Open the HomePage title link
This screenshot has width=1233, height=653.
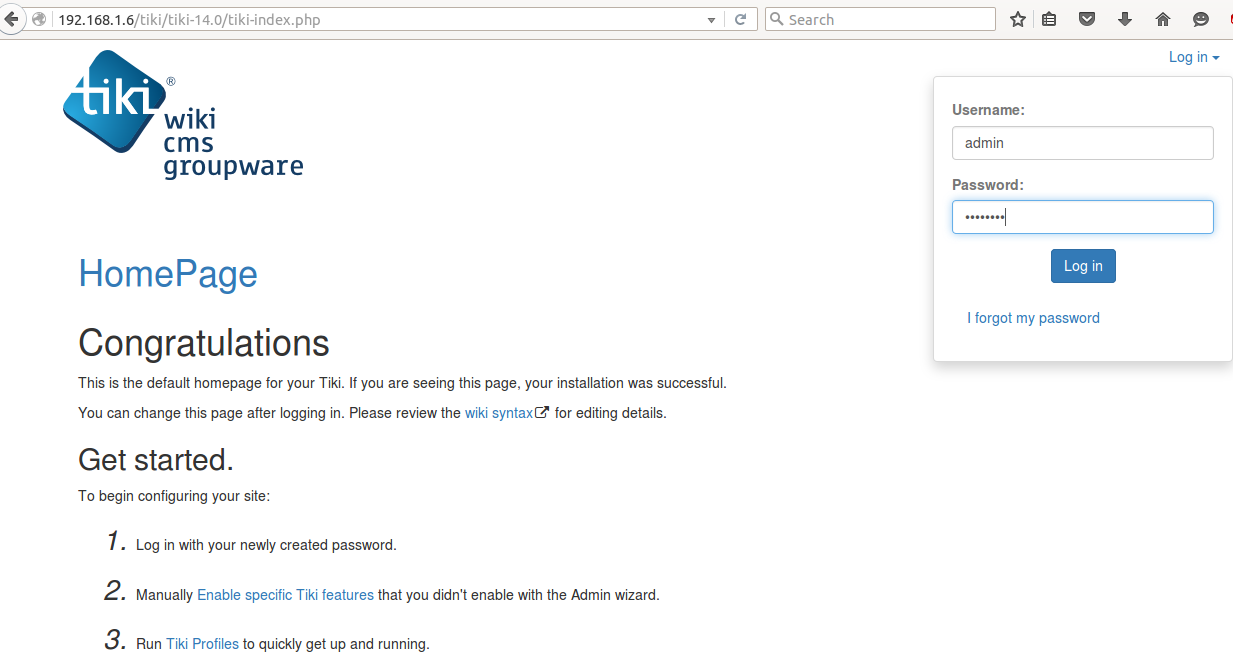pyautogui.click(x=168, y=274)
